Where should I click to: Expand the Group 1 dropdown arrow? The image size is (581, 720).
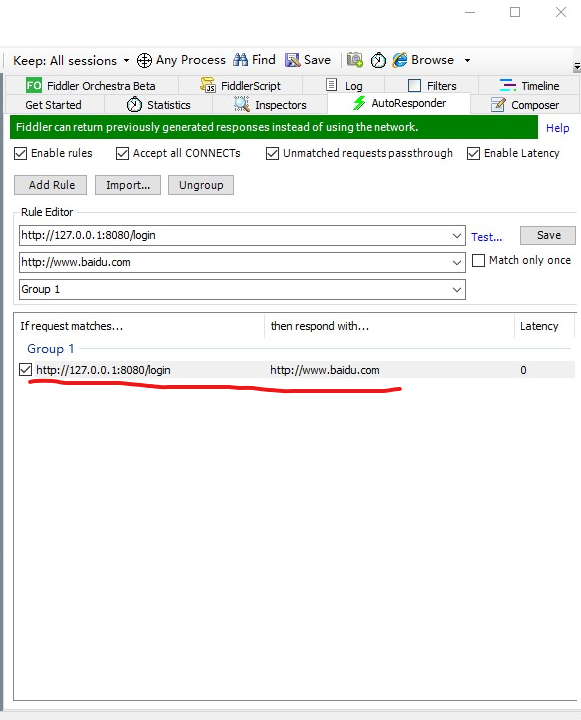pos(457,290)
